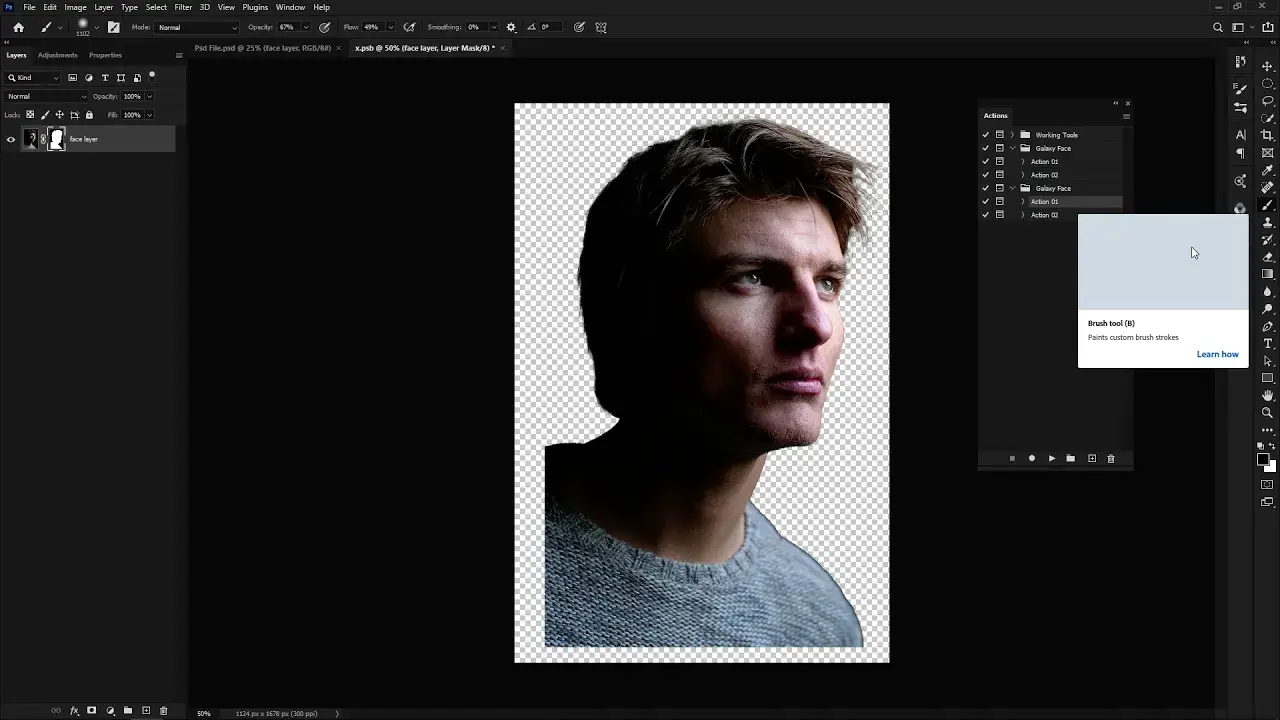
Task: Select the Crop tool
Action: [x=1268, y=135]
